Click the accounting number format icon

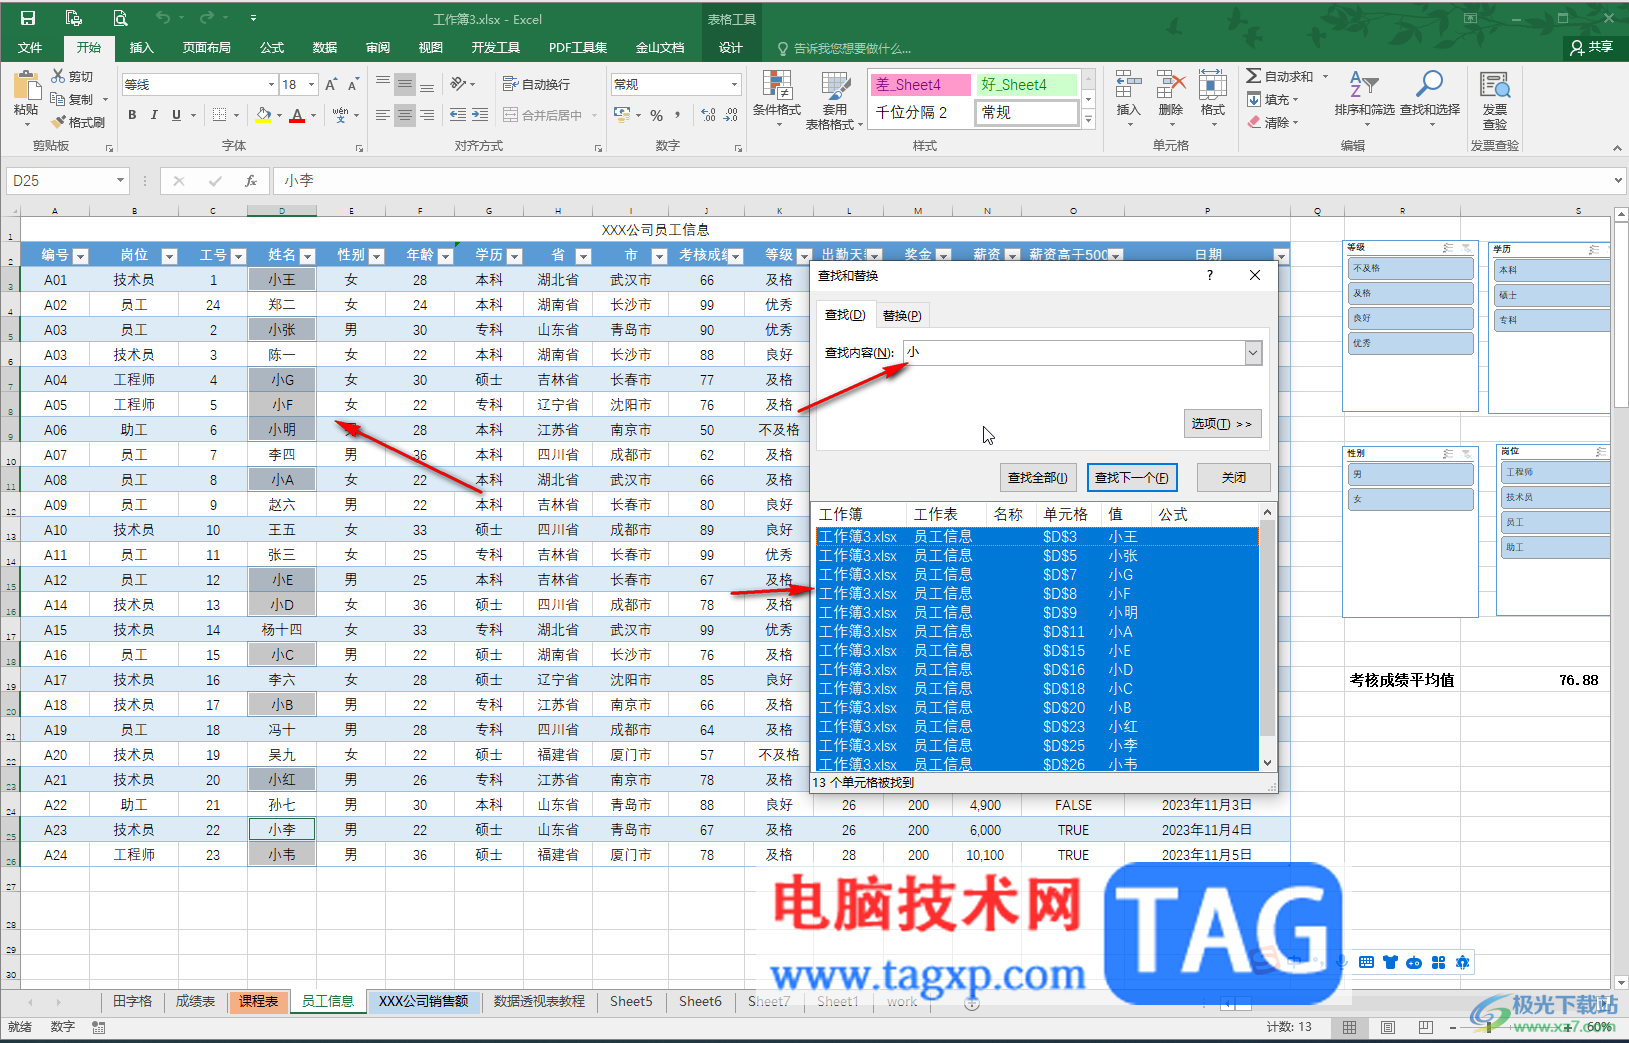coord(620,115)
